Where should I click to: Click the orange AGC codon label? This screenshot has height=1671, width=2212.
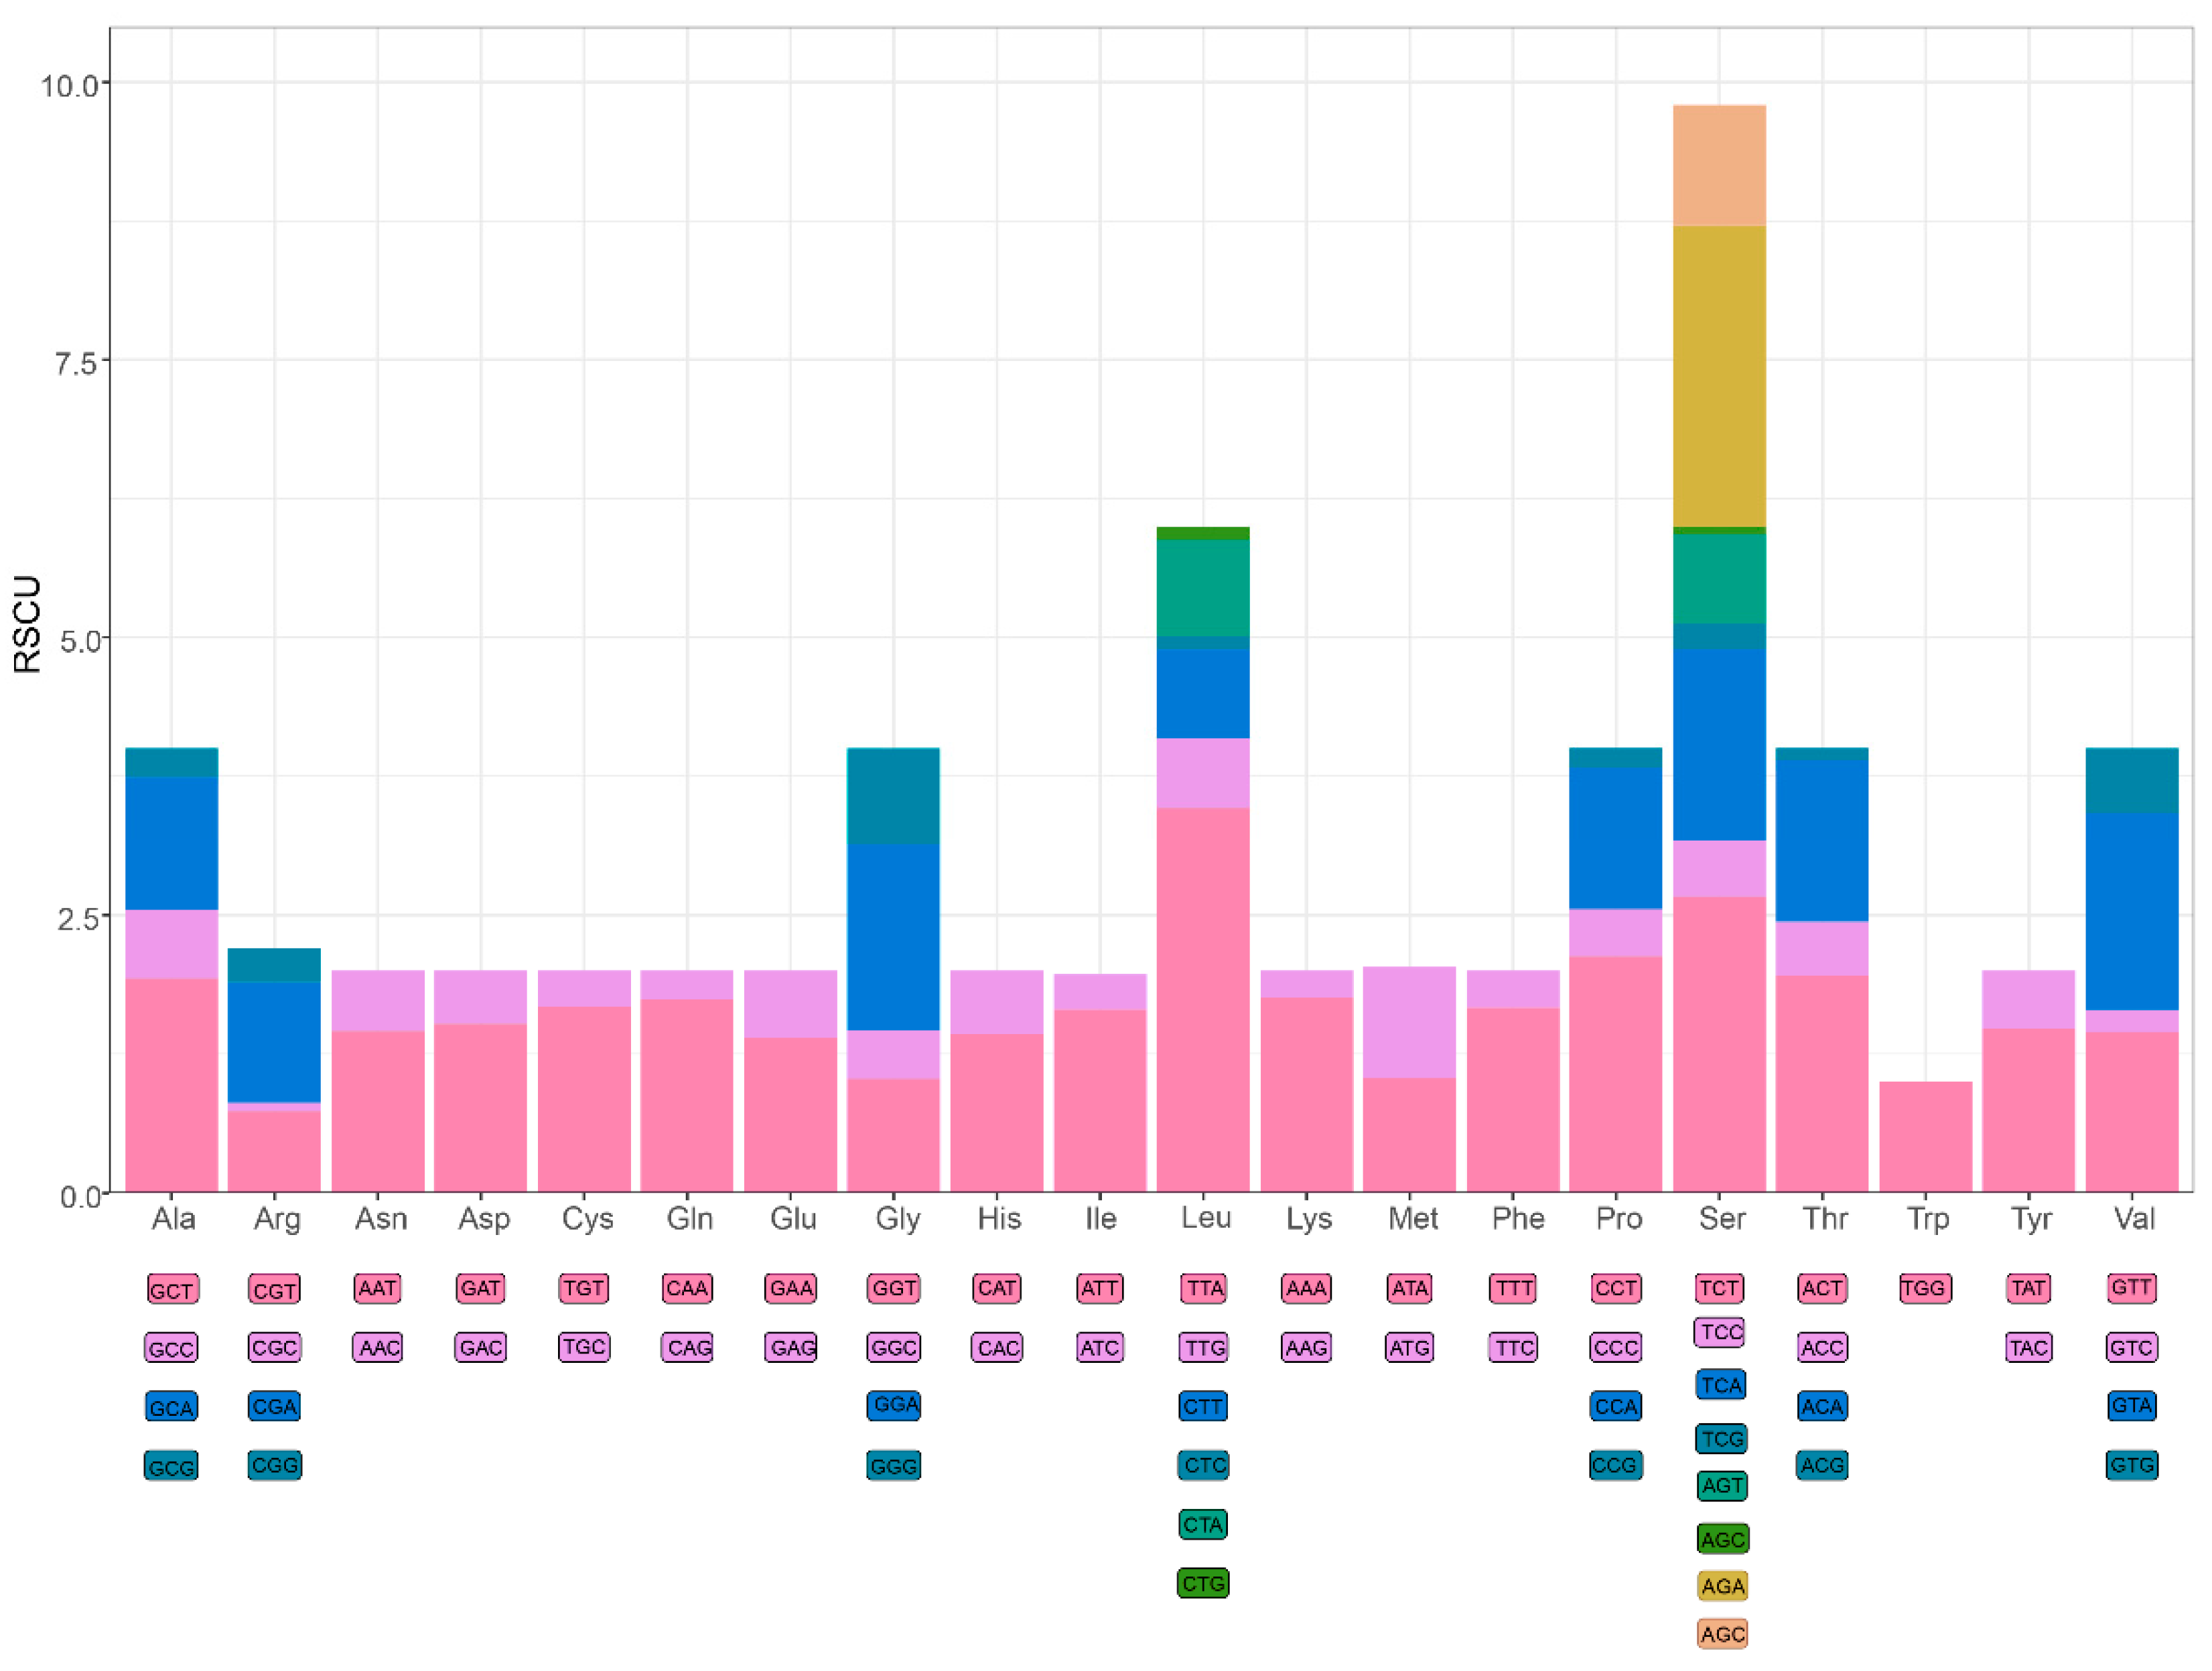click(1723, 1634)
